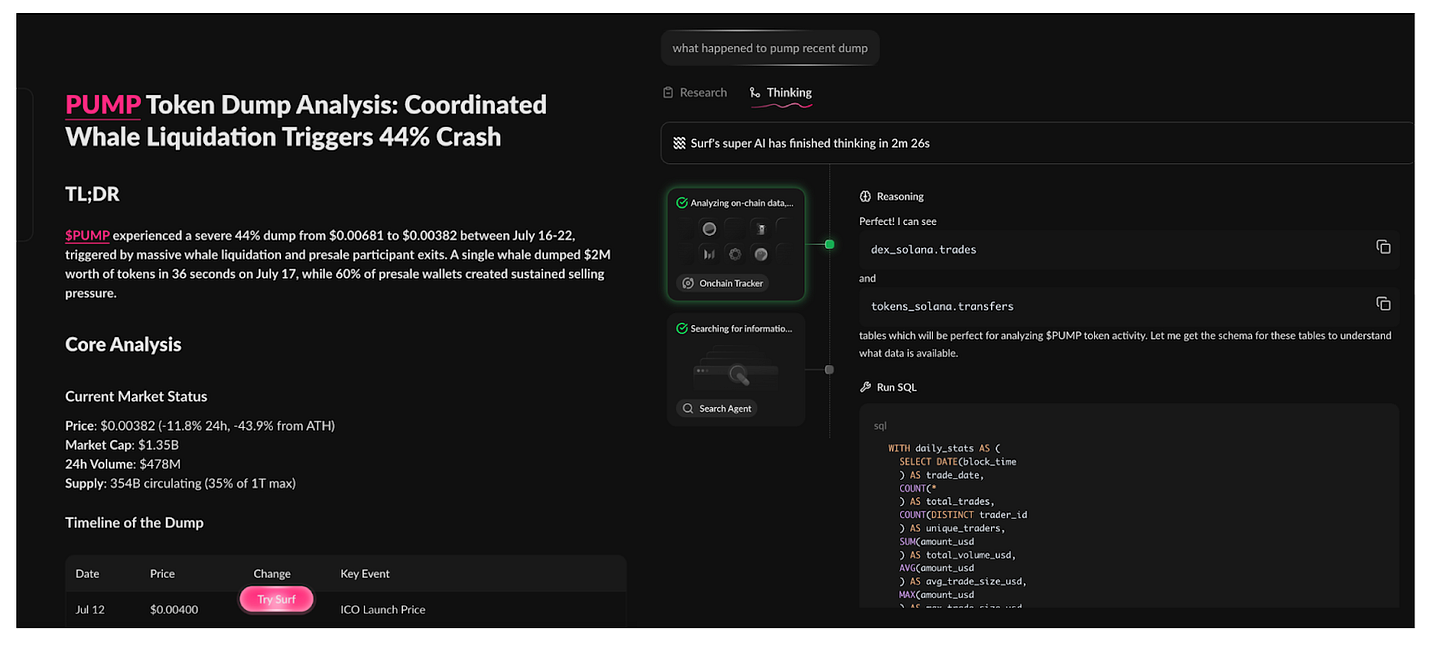Click the "Date" table column header

[x=87, y=574]
